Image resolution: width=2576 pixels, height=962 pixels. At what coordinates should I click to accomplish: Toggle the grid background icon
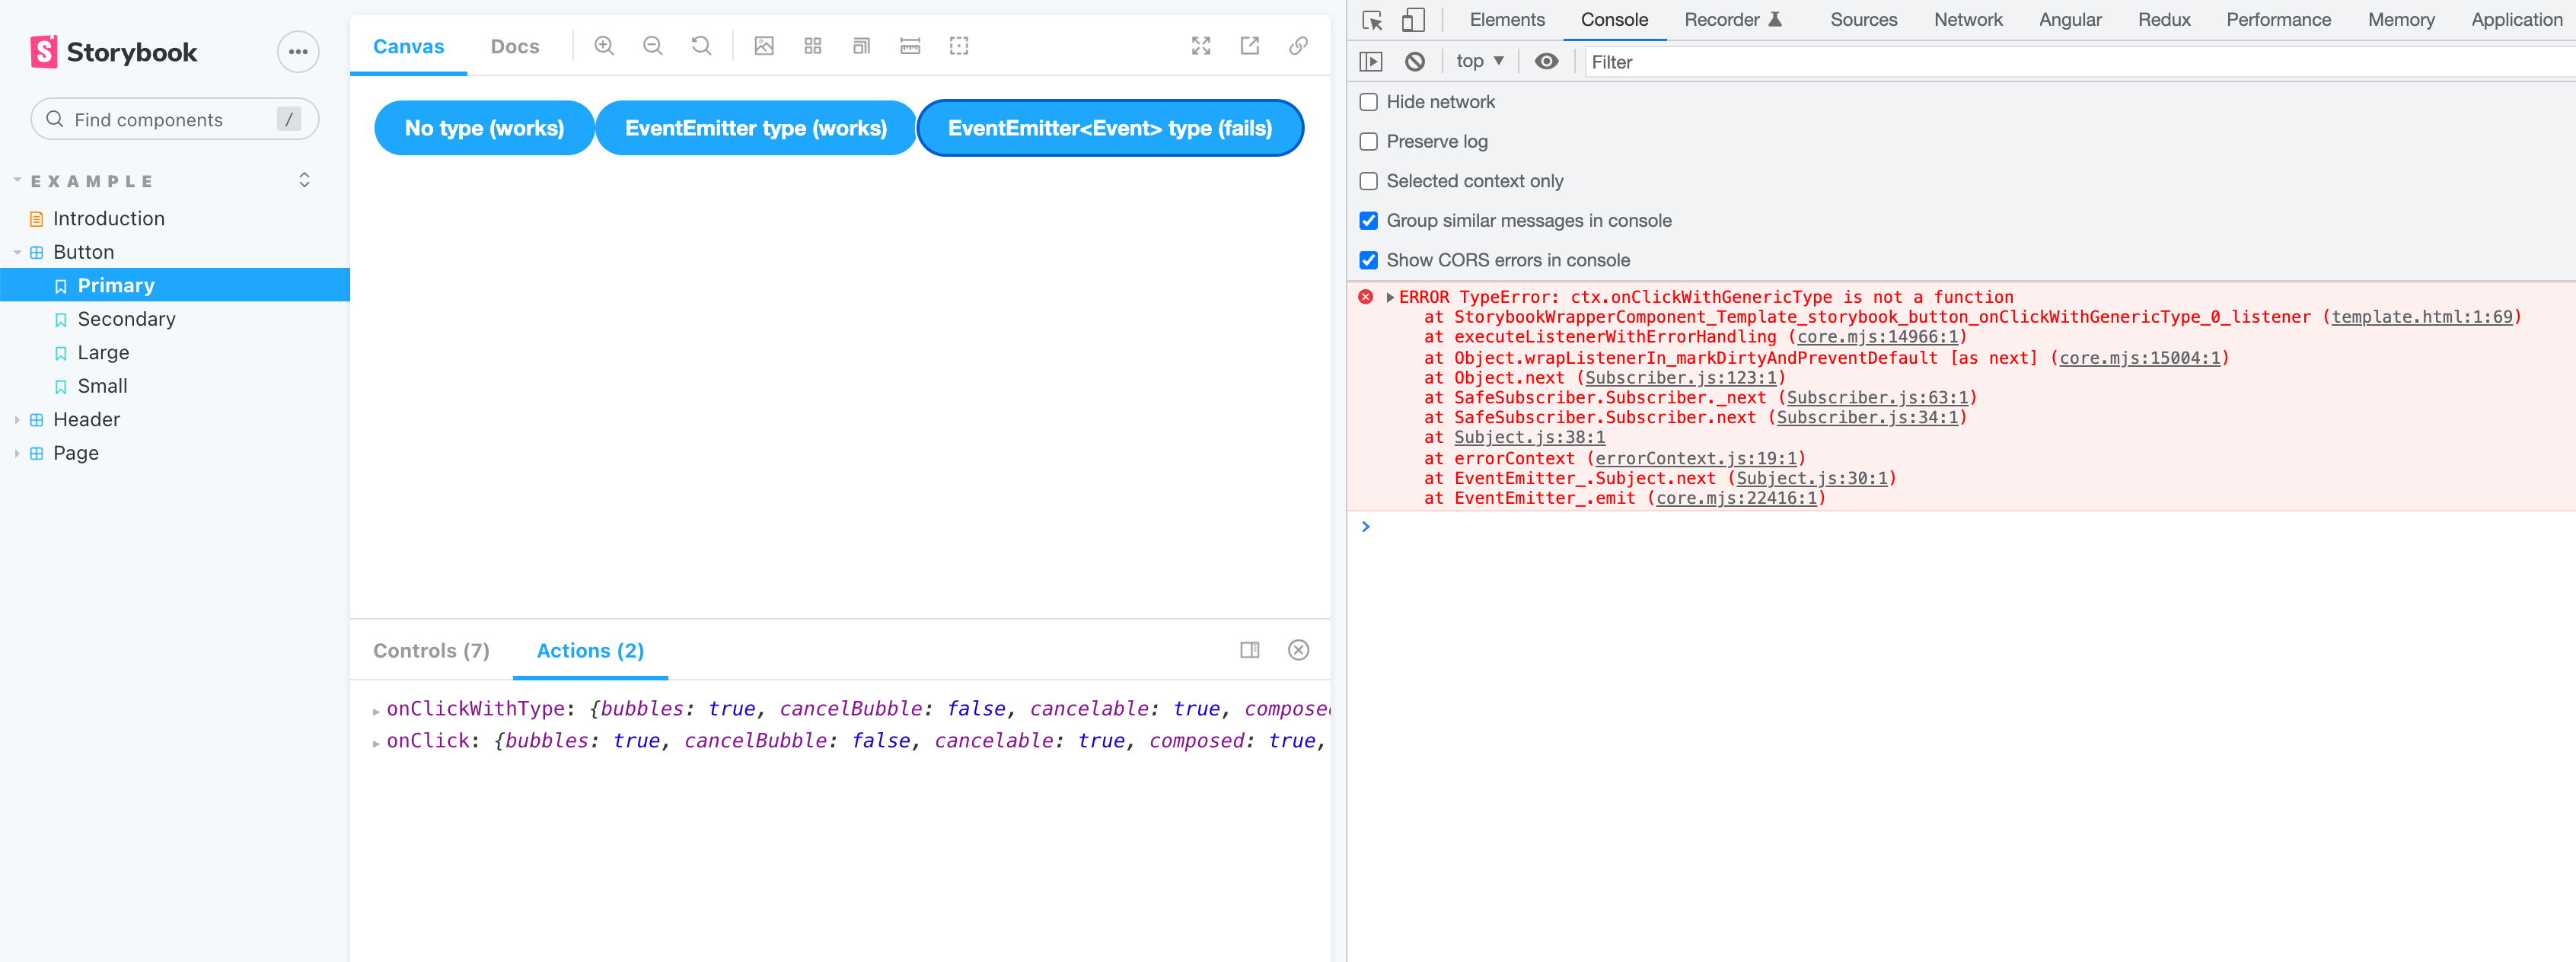(x=812, y=46)
